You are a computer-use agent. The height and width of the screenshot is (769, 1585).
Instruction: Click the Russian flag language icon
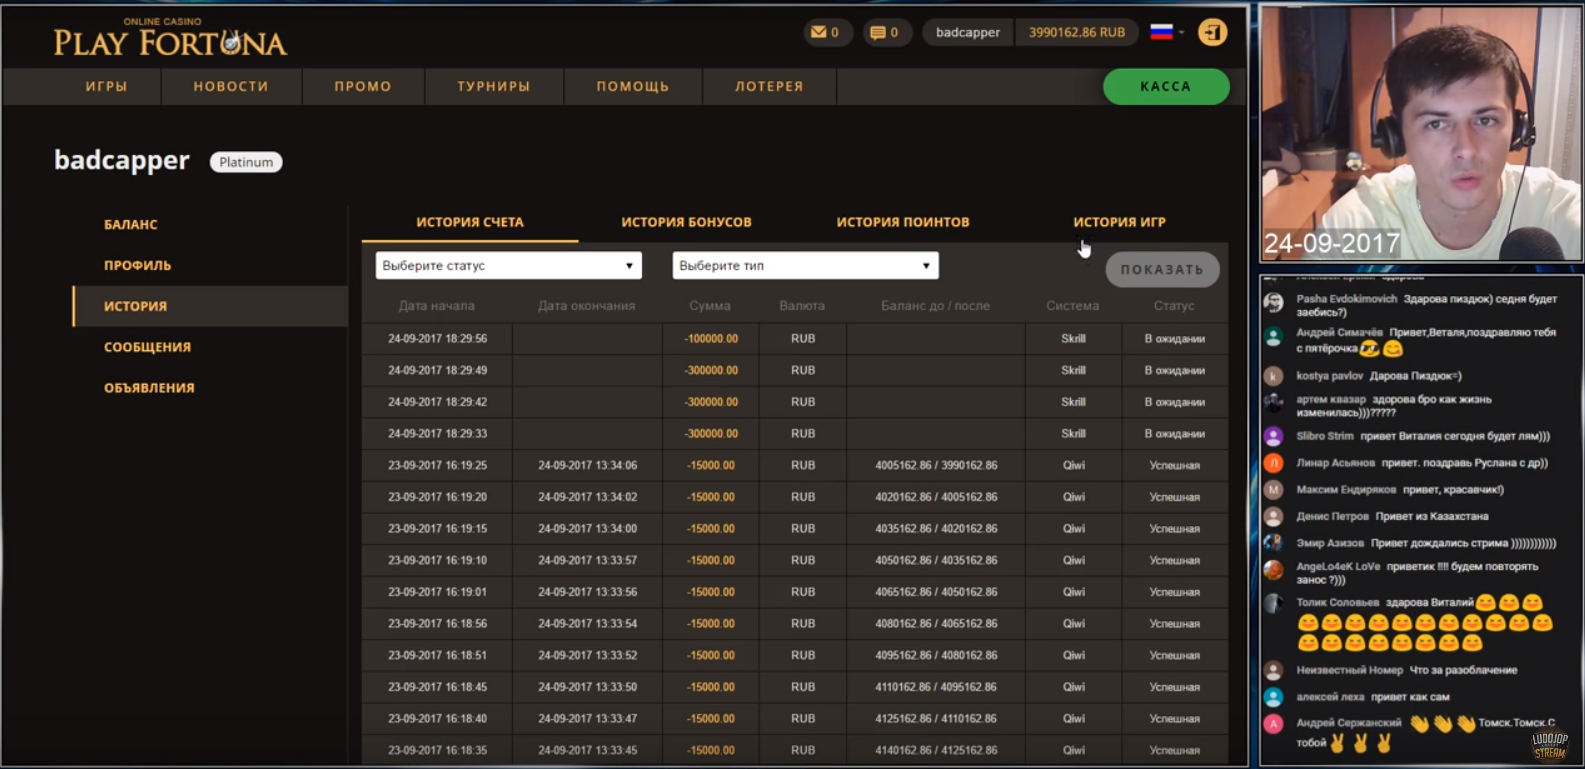[1161, 32]
